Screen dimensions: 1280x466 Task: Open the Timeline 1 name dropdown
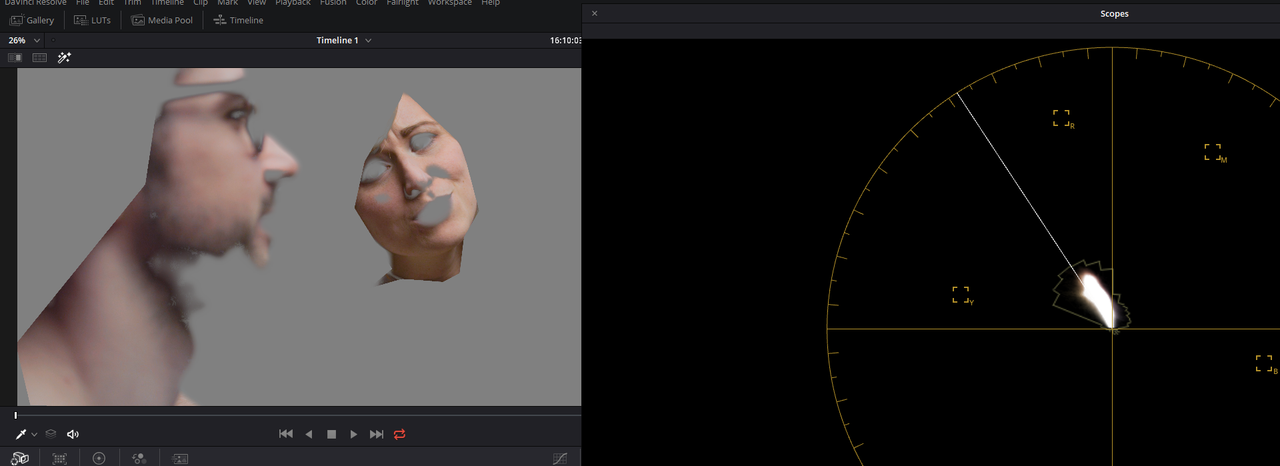coord(344,40)
